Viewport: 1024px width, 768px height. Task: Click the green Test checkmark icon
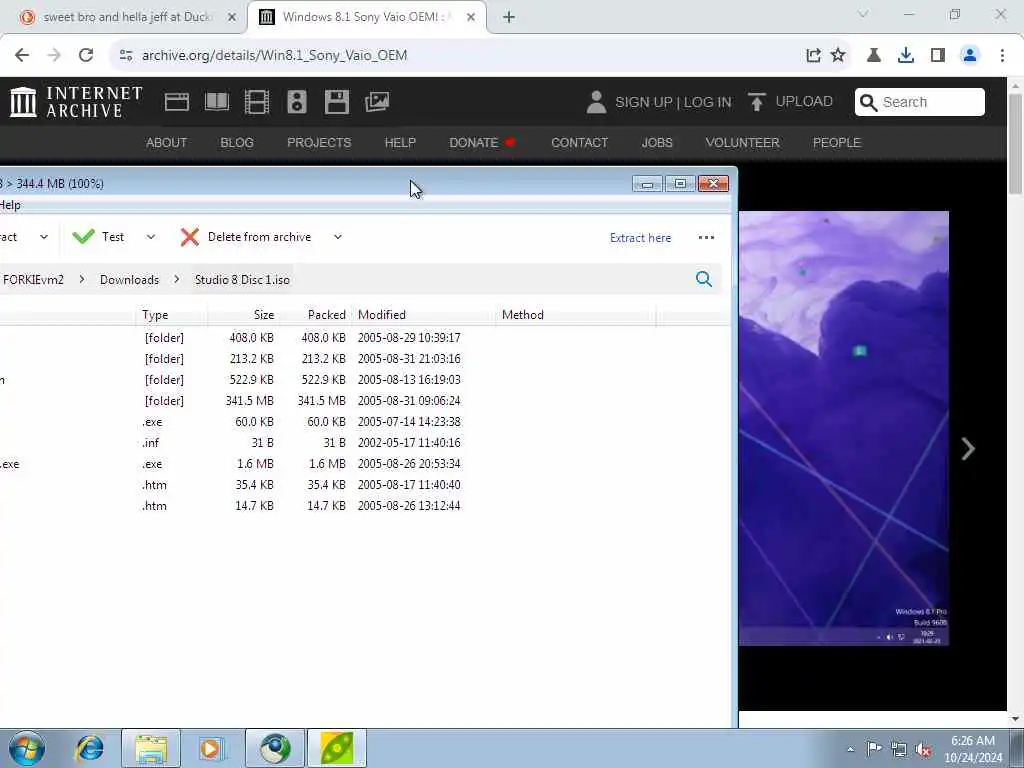(84, 236)
